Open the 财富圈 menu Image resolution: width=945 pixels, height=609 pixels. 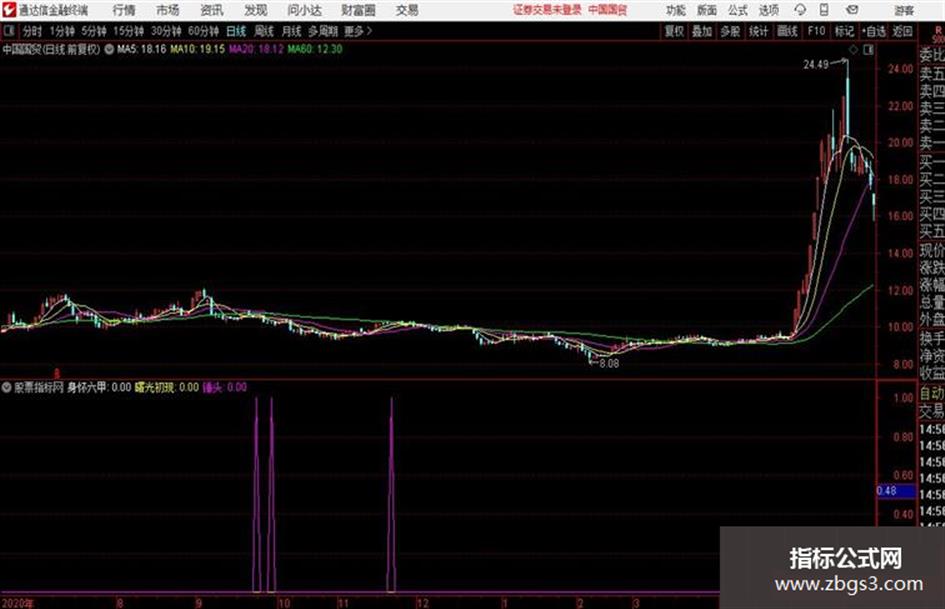pos(358,10)
